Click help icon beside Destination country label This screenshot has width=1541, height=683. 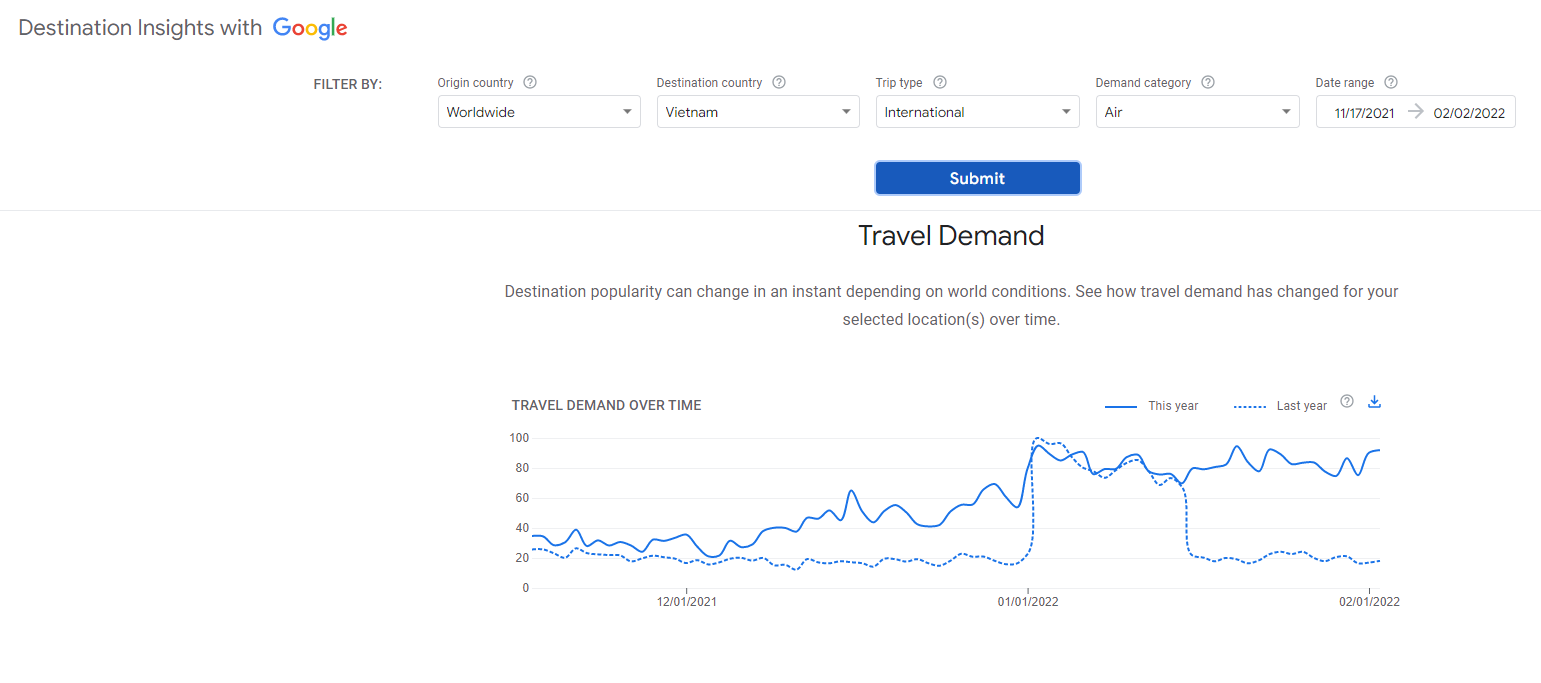[779, 83]
